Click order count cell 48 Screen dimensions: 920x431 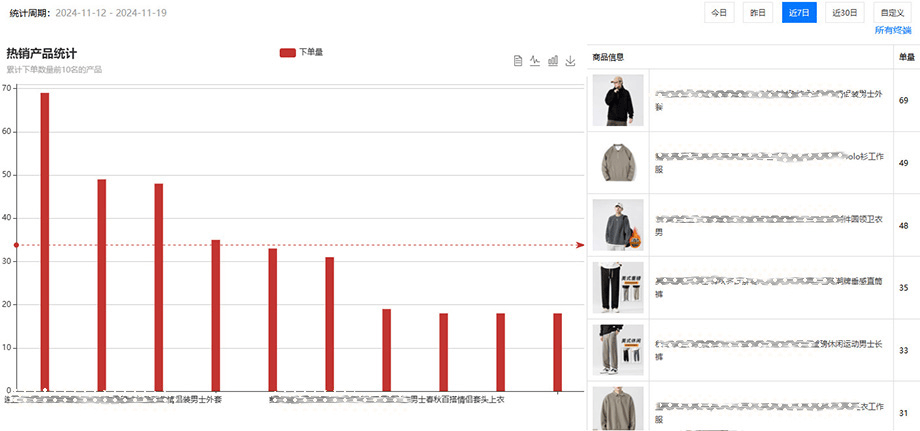[904, 226]
